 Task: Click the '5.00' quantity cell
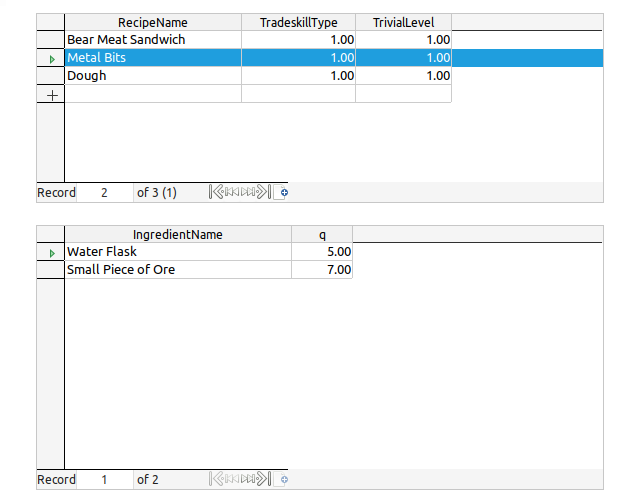coord(322,252)
